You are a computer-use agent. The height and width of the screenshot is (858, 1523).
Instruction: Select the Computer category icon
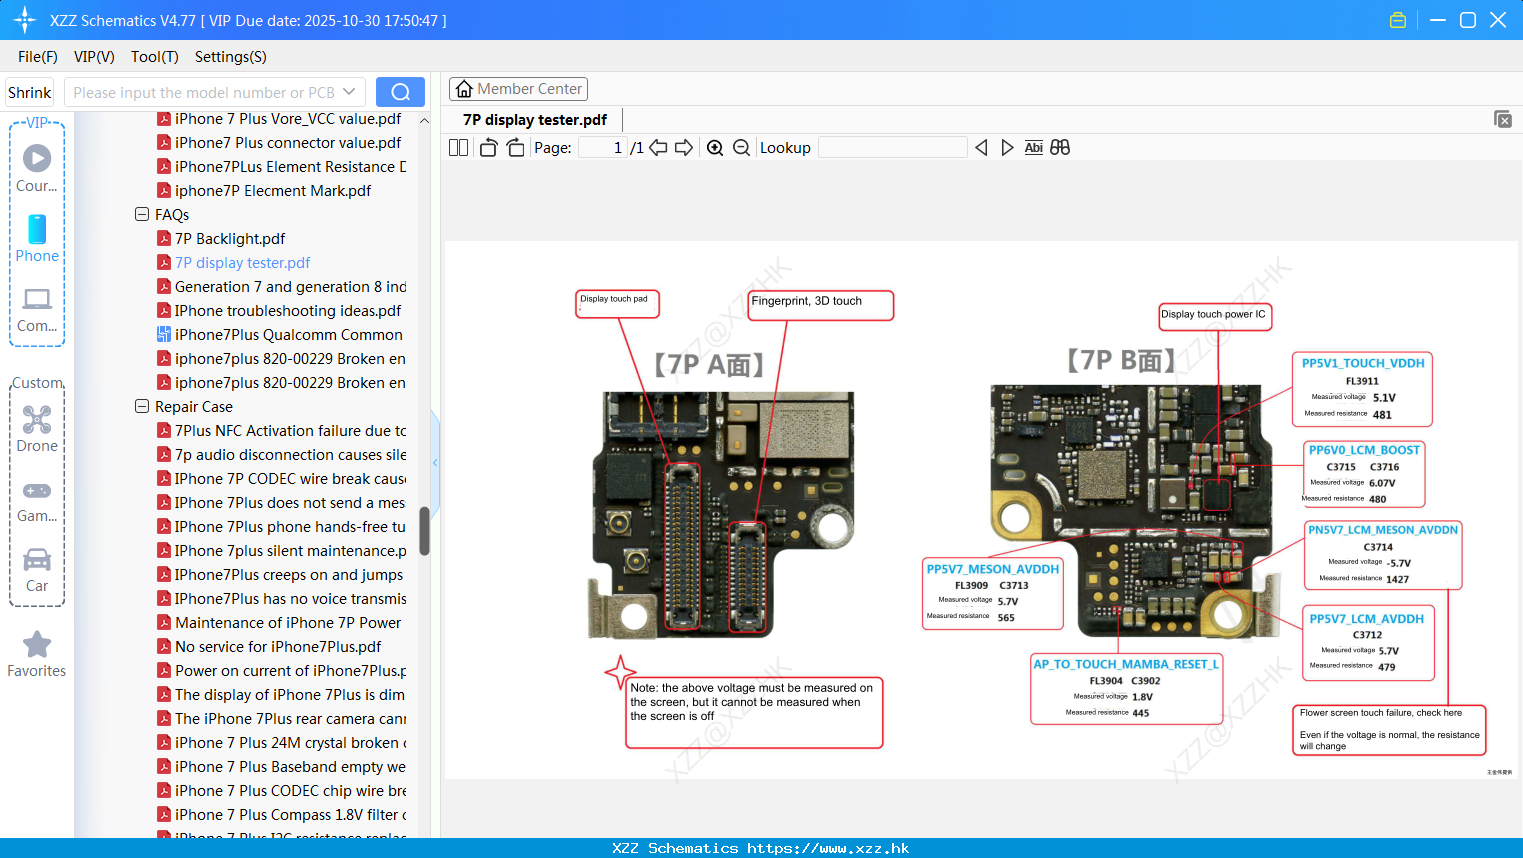[37, 310]
